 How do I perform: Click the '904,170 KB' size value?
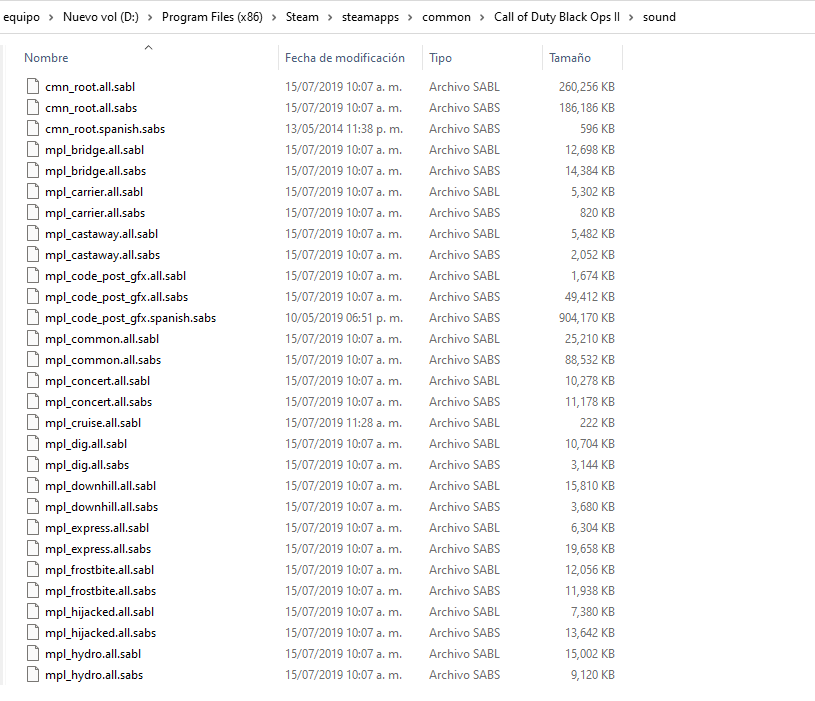pyautogui.click(x=587, y=318)
